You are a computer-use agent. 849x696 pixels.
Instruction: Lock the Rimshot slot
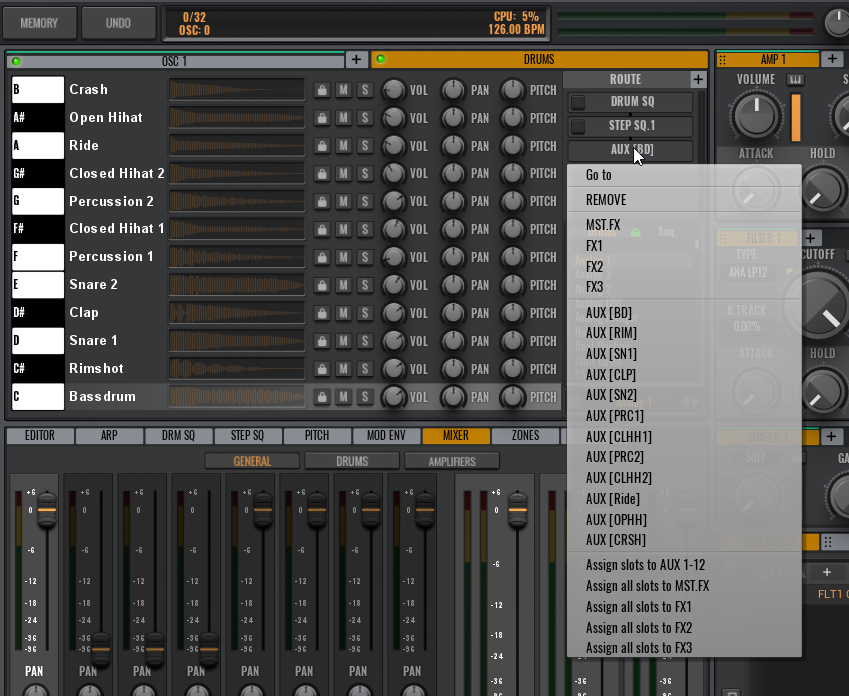322,369
